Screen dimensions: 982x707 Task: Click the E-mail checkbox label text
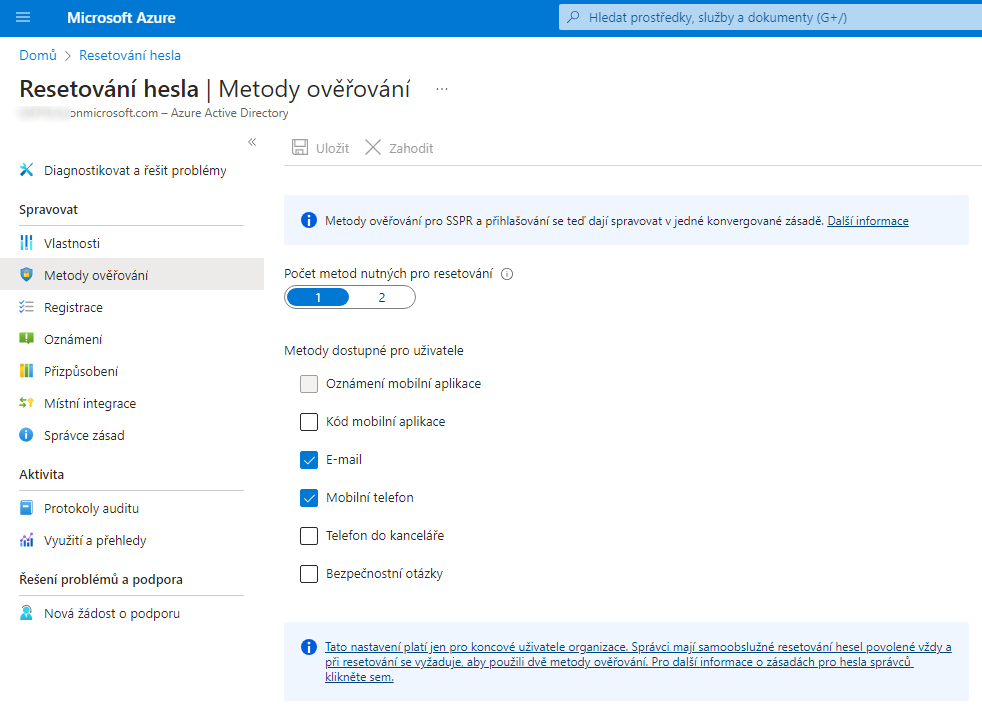[x=344, y=460]
